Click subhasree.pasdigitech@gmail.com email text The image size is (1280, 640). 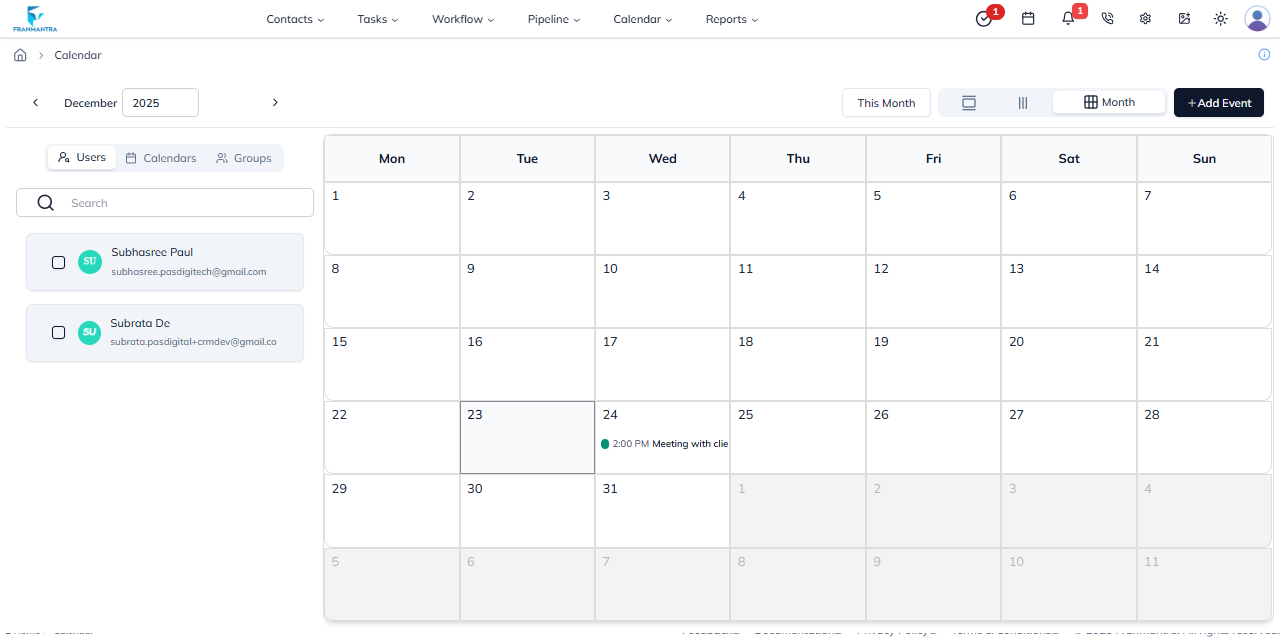(189, 272)
